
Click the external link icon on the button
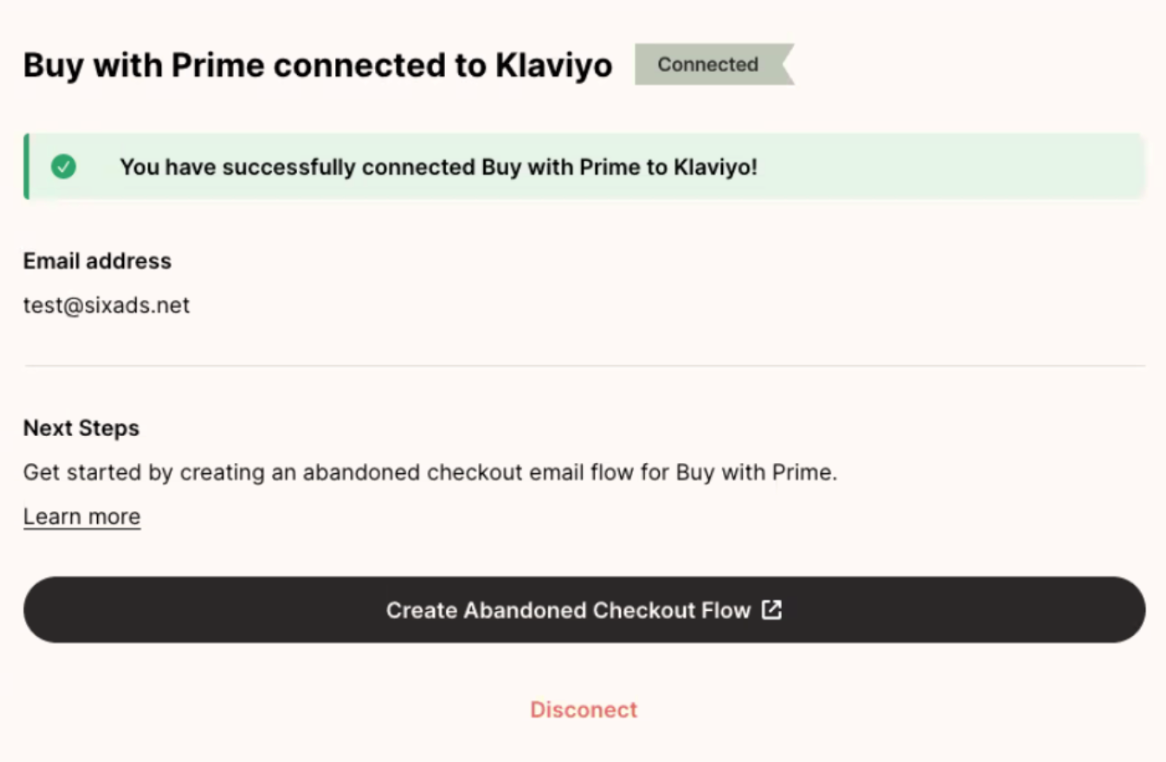[x=772, y=610]
